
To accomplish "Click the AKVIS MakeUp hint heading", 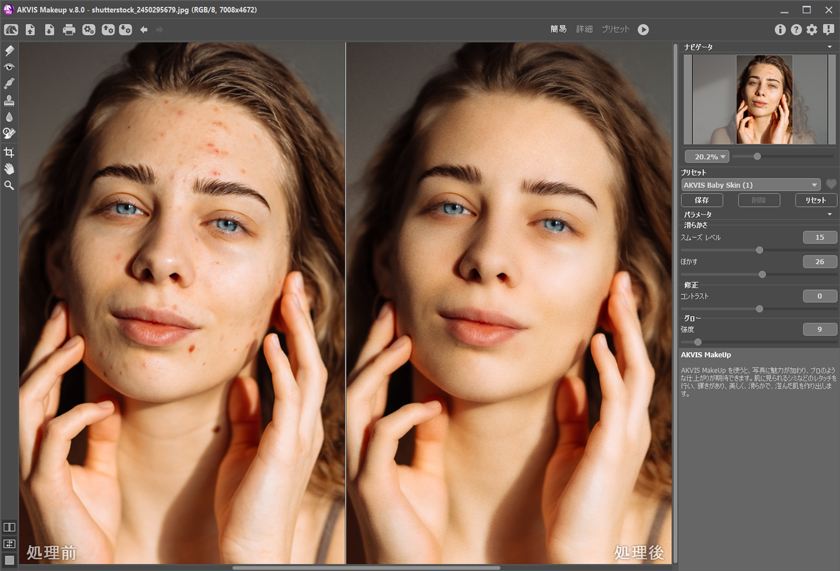I will (706, 355).
